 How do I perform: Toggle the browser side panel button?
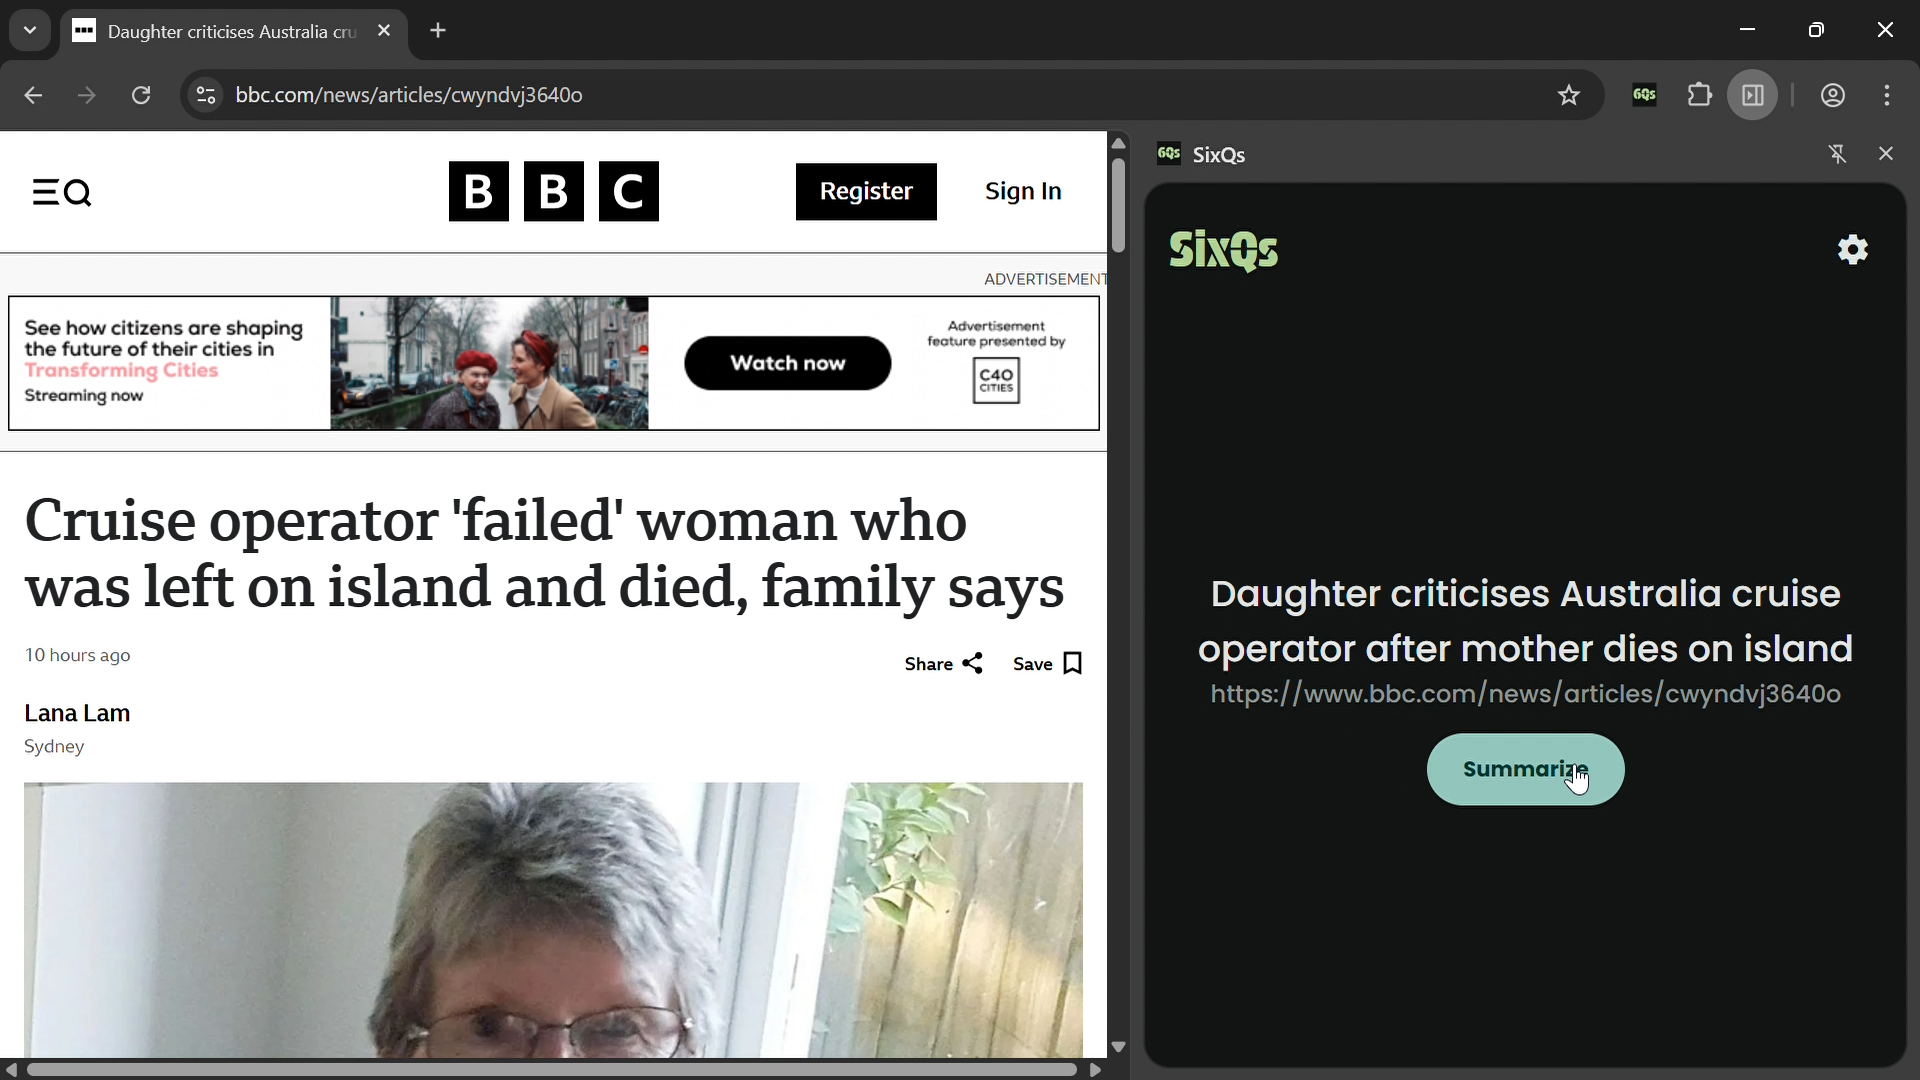(1753, 96)
